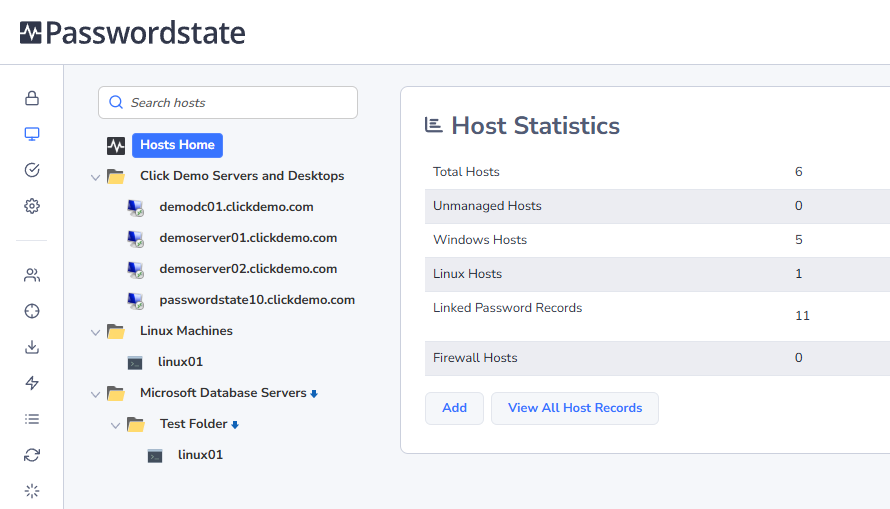Image resolution: width=890 pixels, height=509 pixels.
Task: Open the crosshair target sidebar icon
Action: [32, 311]
